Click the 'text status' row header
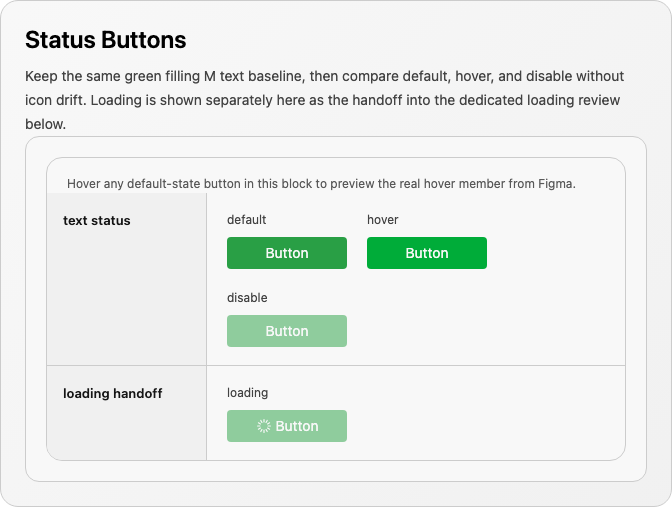The height and width of the screenshot is (507, 672). (97, 221)
